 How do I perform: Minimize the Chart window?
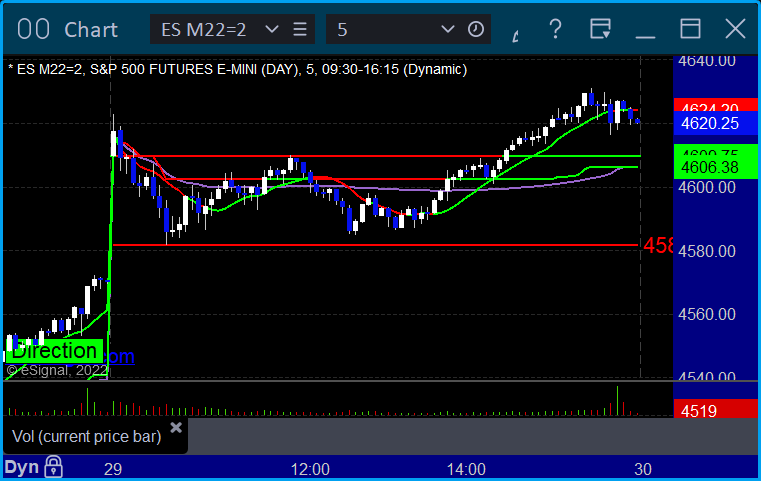point(645,36)
